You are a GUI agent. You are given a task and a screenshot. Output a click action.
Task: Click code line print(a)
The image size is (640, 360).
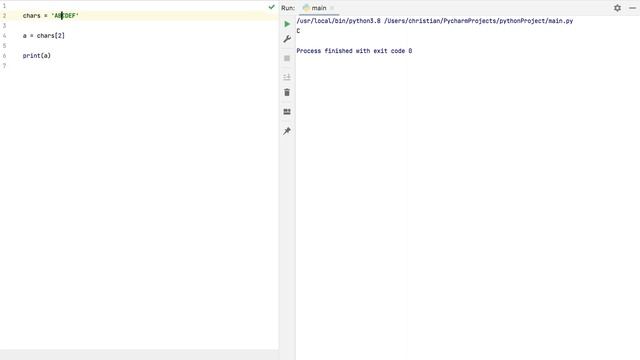(x=37, y=56)
